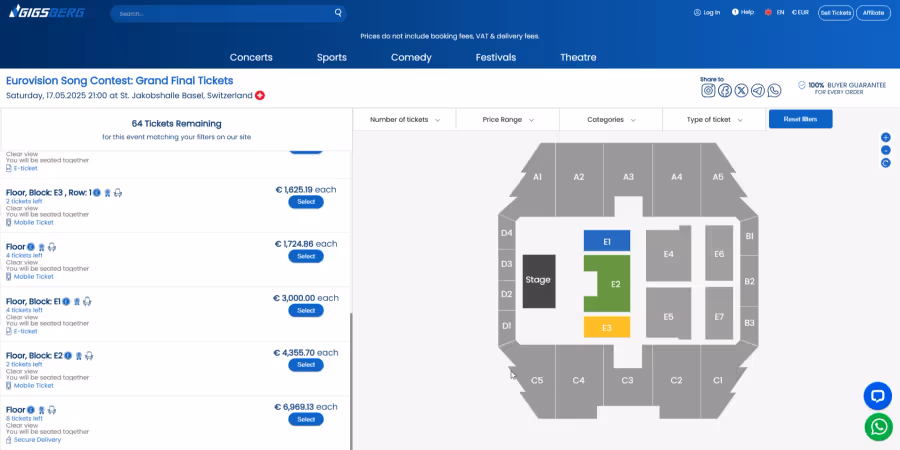900x450 pixels.
Task: Expand the Price Range dropdown
Action: pos(508,120)
